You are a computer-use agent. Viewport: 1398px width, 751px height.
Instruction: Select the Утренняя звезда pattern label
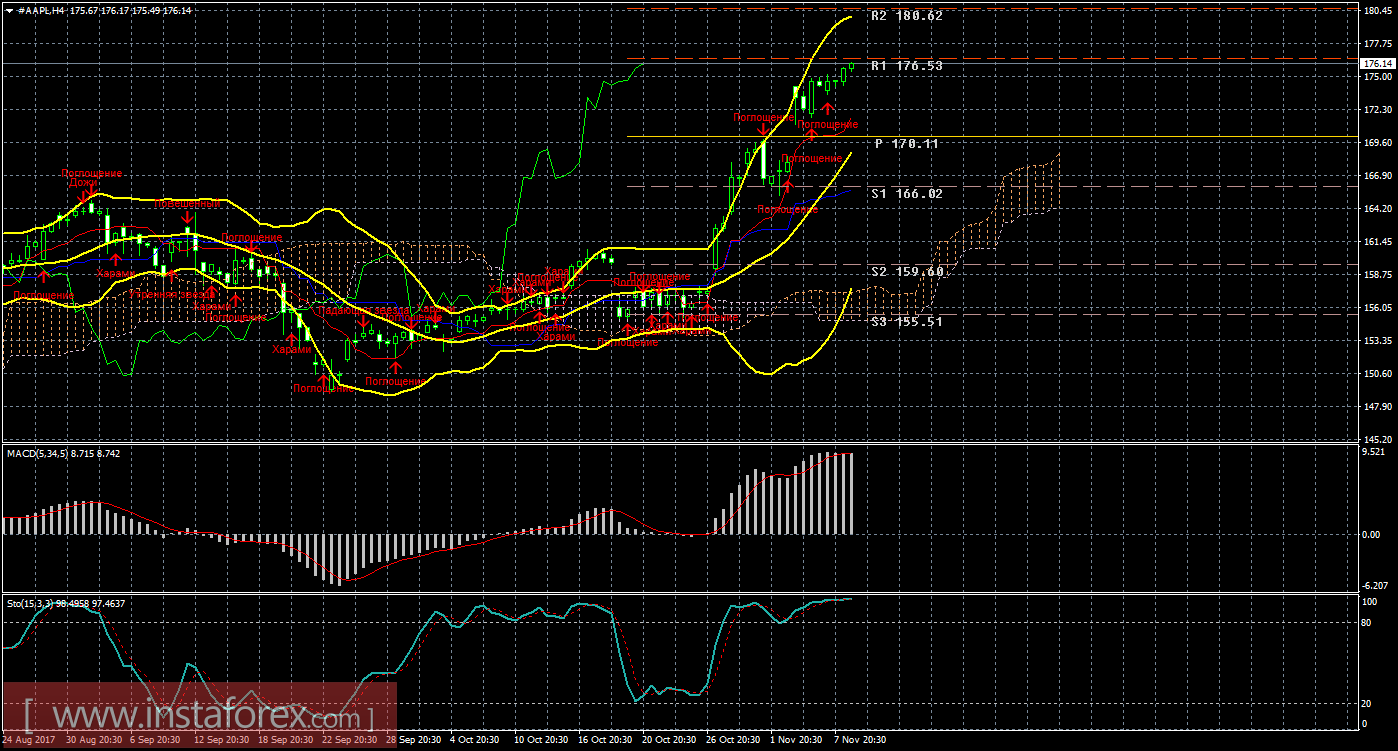point(174,294)
